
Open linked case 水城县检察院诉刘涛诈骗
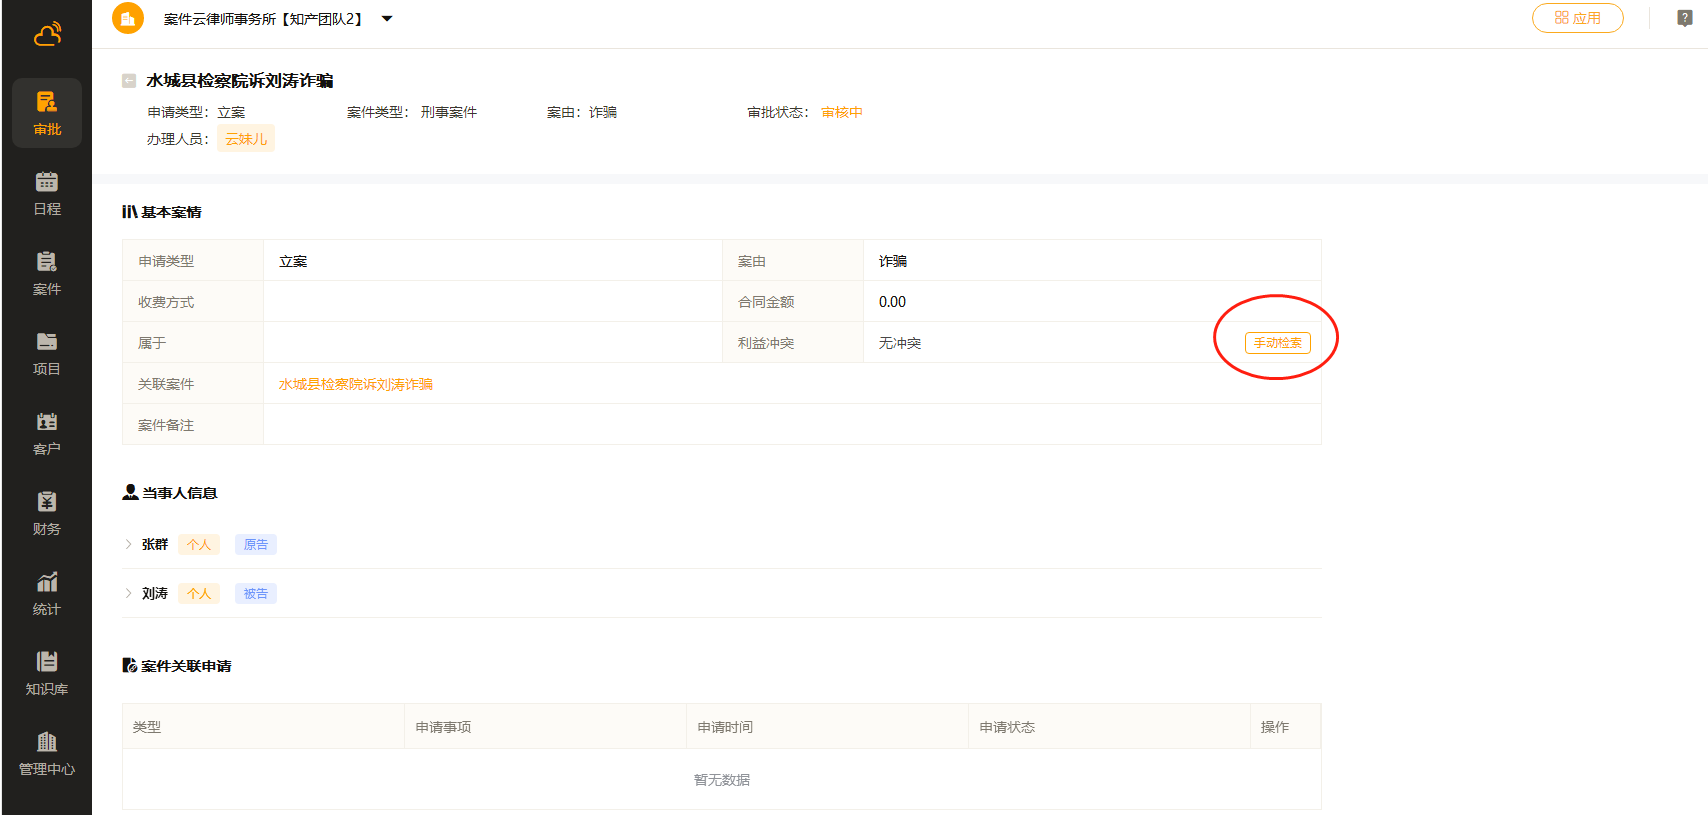tap(355, 384)
